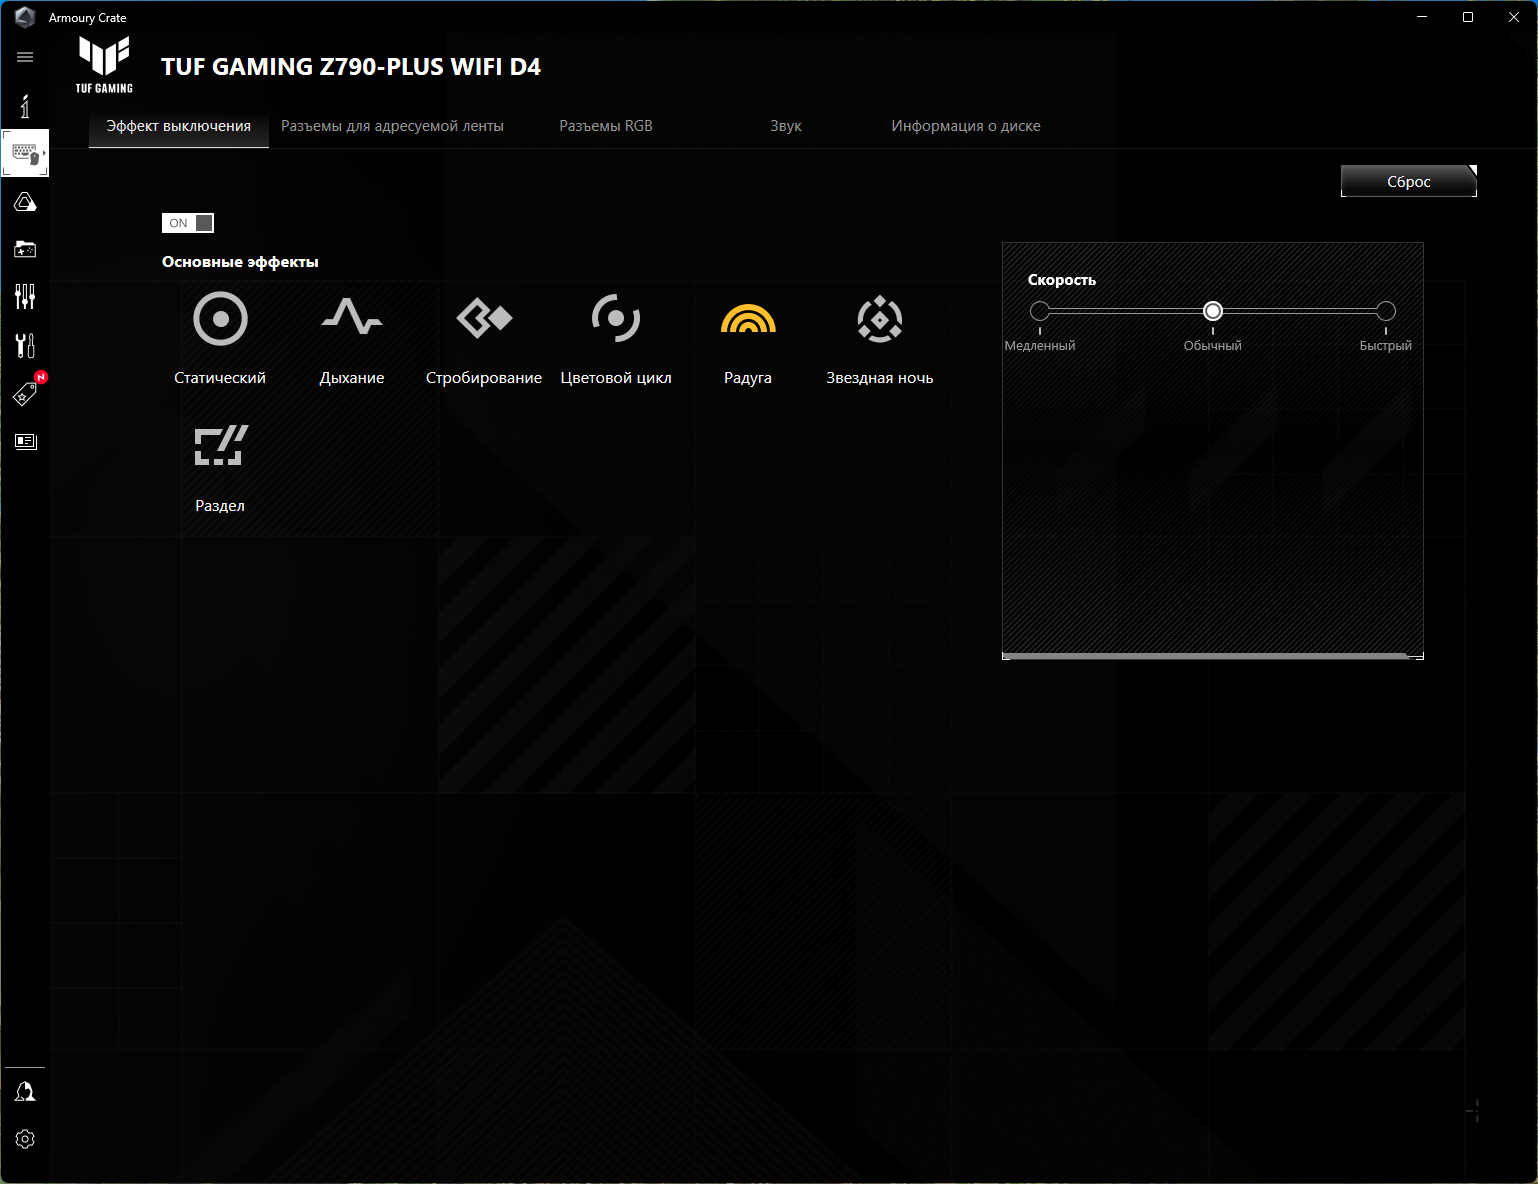Toggle the ON lighting switch

(x=188, y=223)
